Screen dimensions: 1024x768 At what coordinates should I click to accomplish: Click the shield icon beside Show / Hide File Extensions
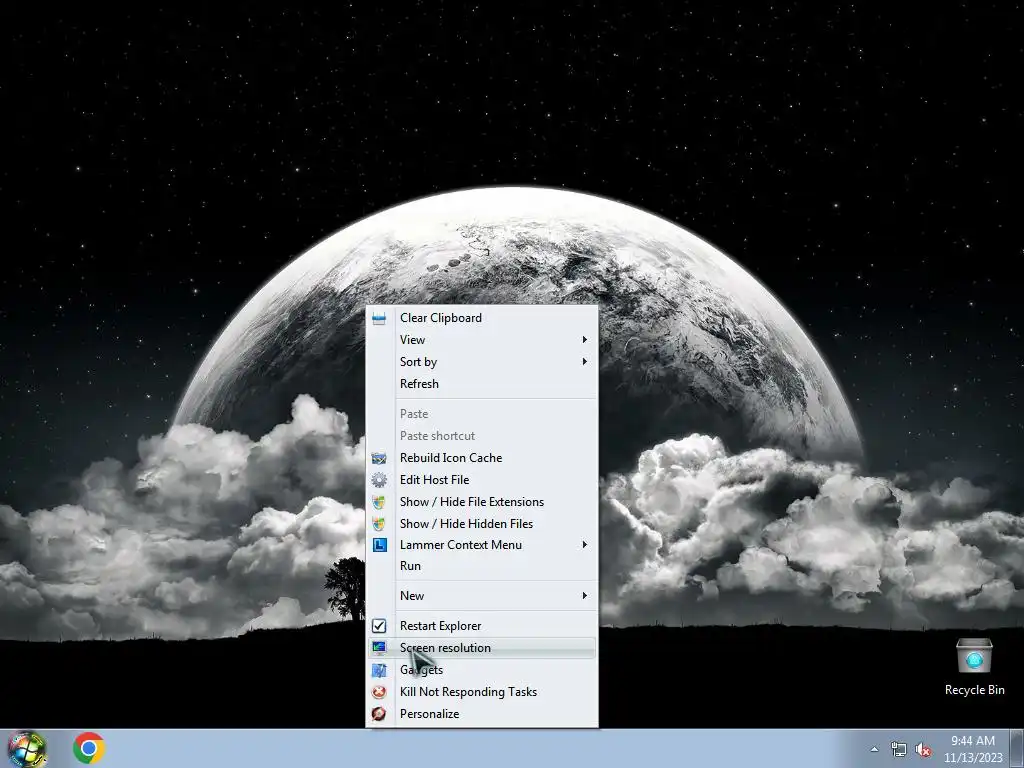click(379, 502)
